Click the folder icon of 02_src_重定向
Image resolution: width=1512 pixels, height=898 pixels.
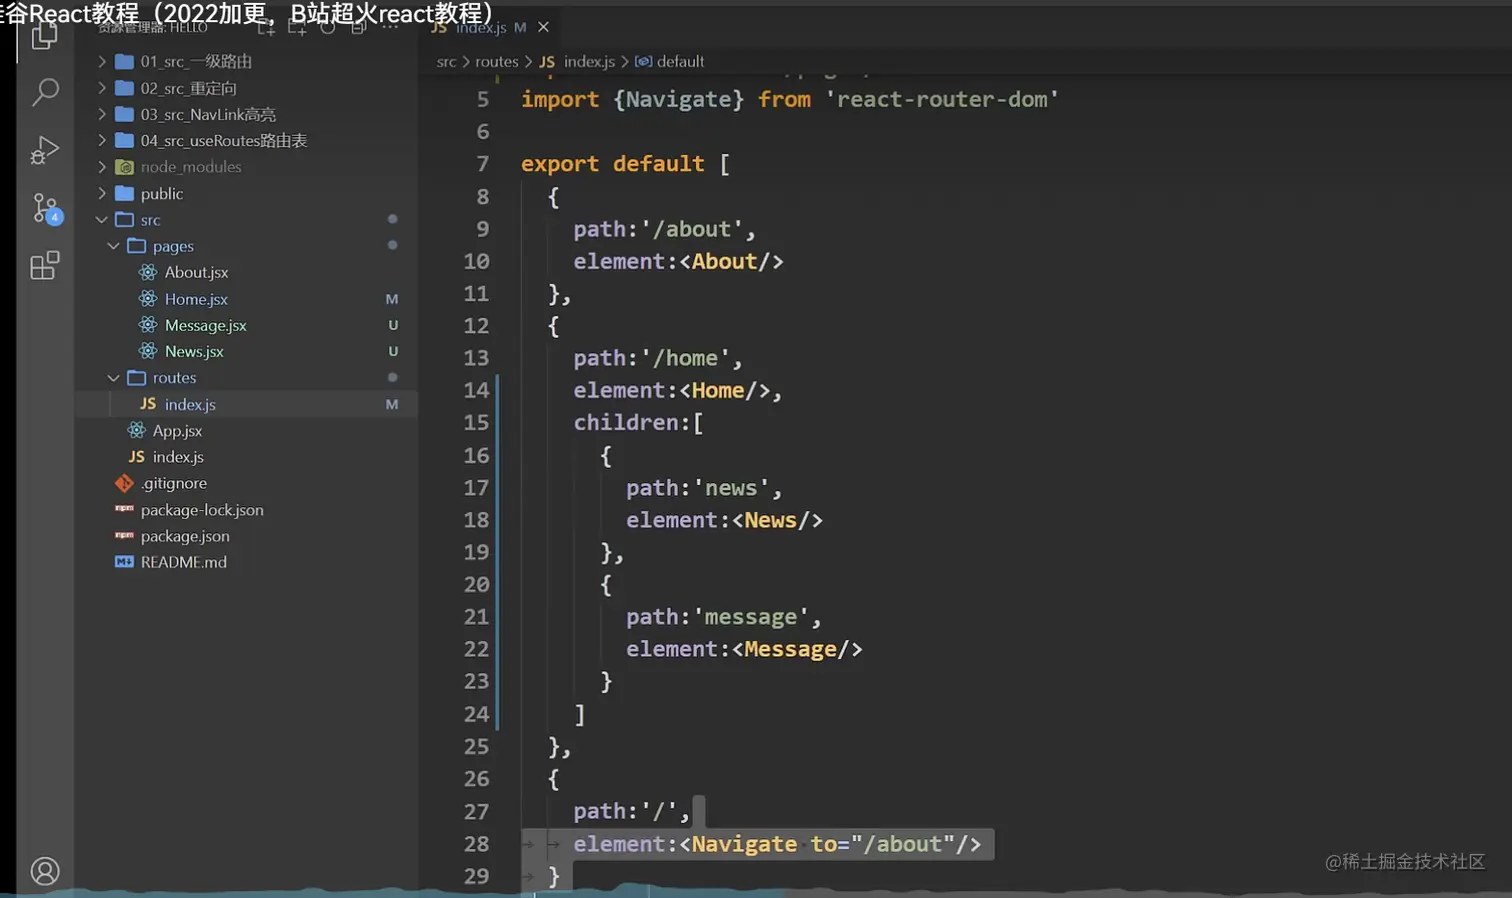[125, 88]
